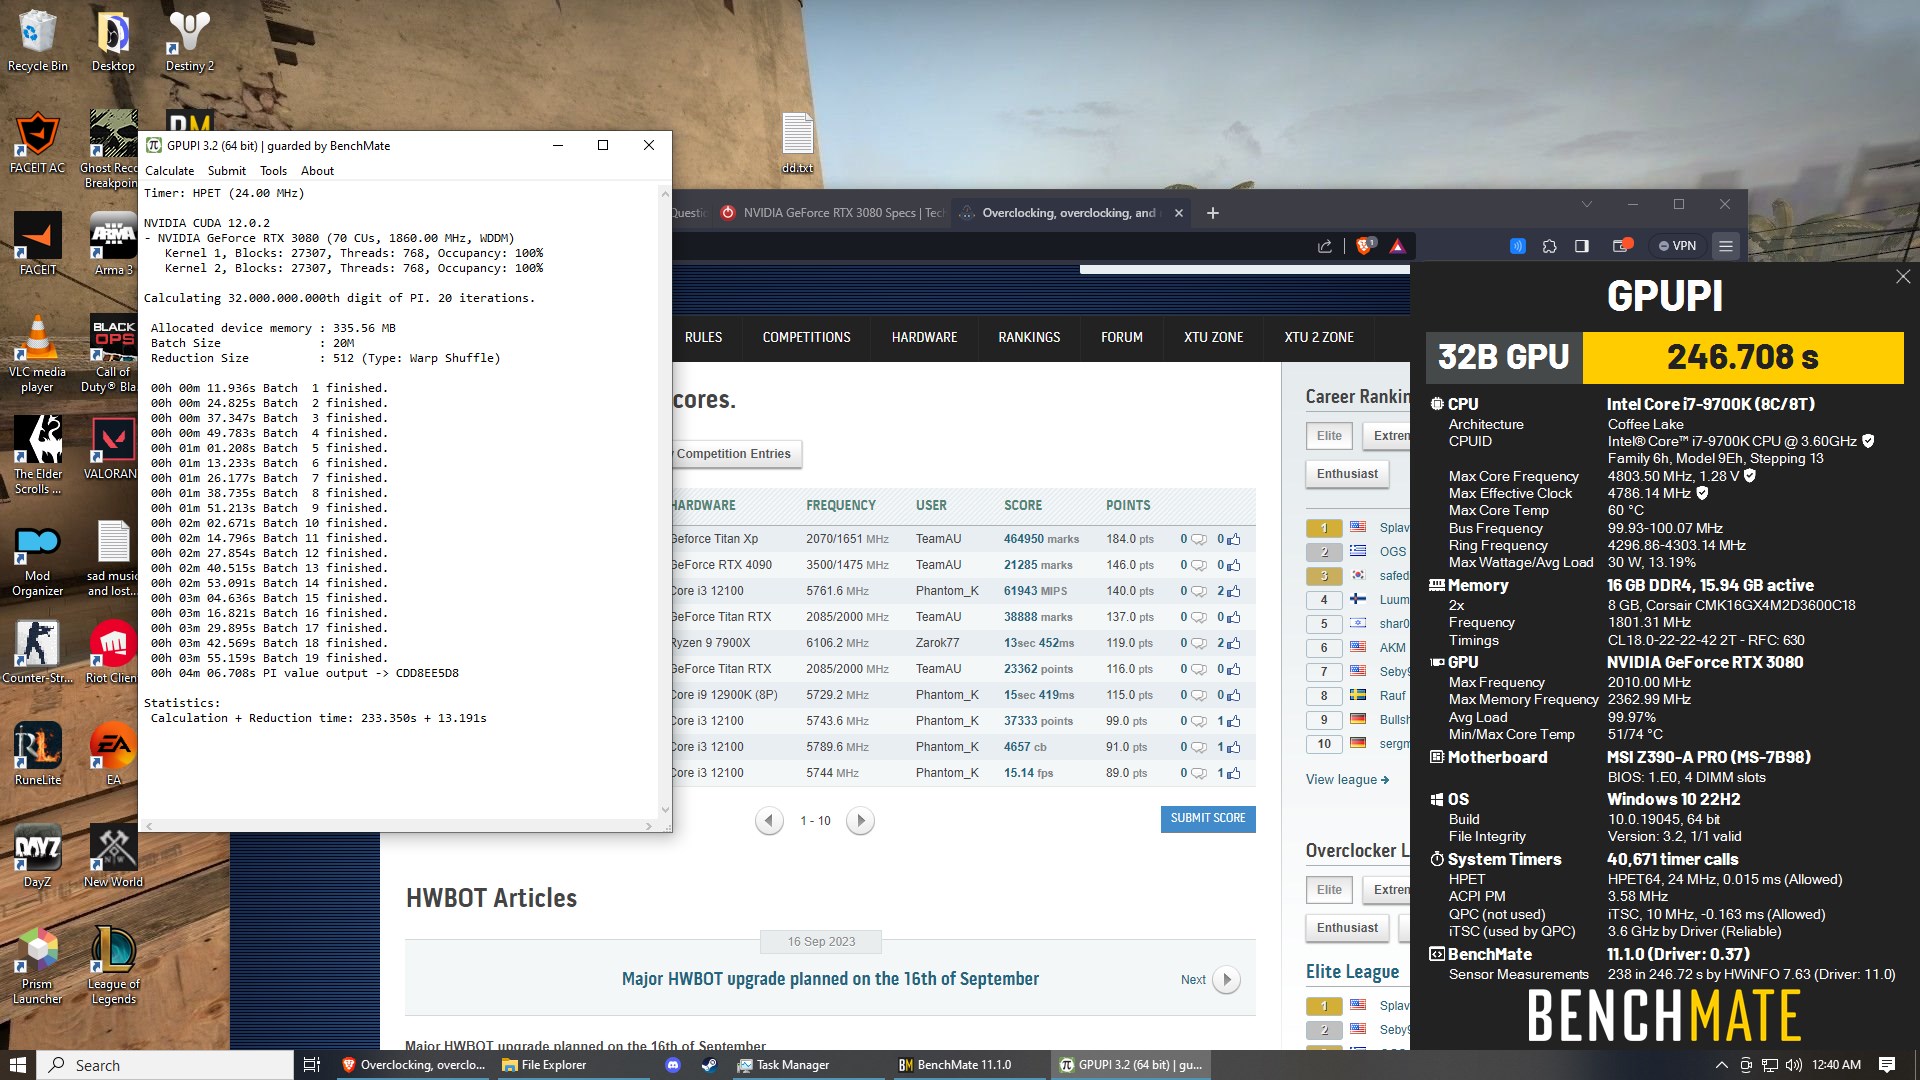The height and width of the screenshot is (1080, 1920).
Task: Open the HARDWARE nav item on HWBOT
Action: point(924,337)
